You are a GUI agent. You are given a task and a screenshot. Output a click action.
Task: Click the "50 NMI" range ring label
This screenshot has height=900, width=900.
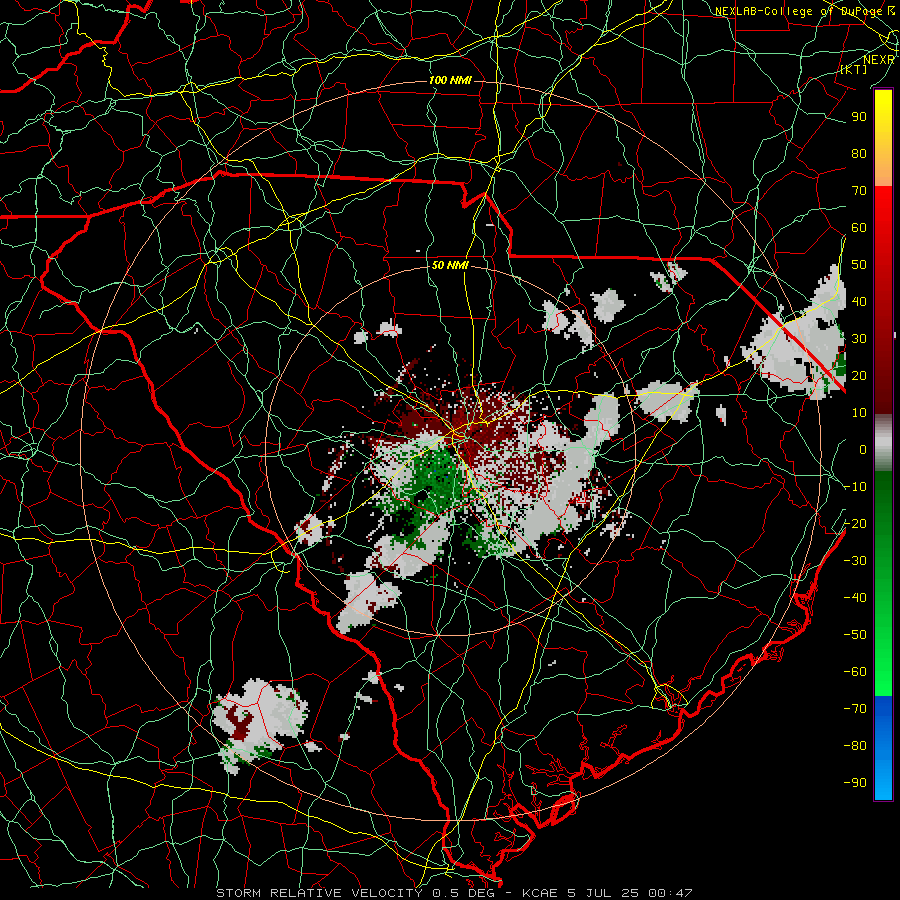450,265
